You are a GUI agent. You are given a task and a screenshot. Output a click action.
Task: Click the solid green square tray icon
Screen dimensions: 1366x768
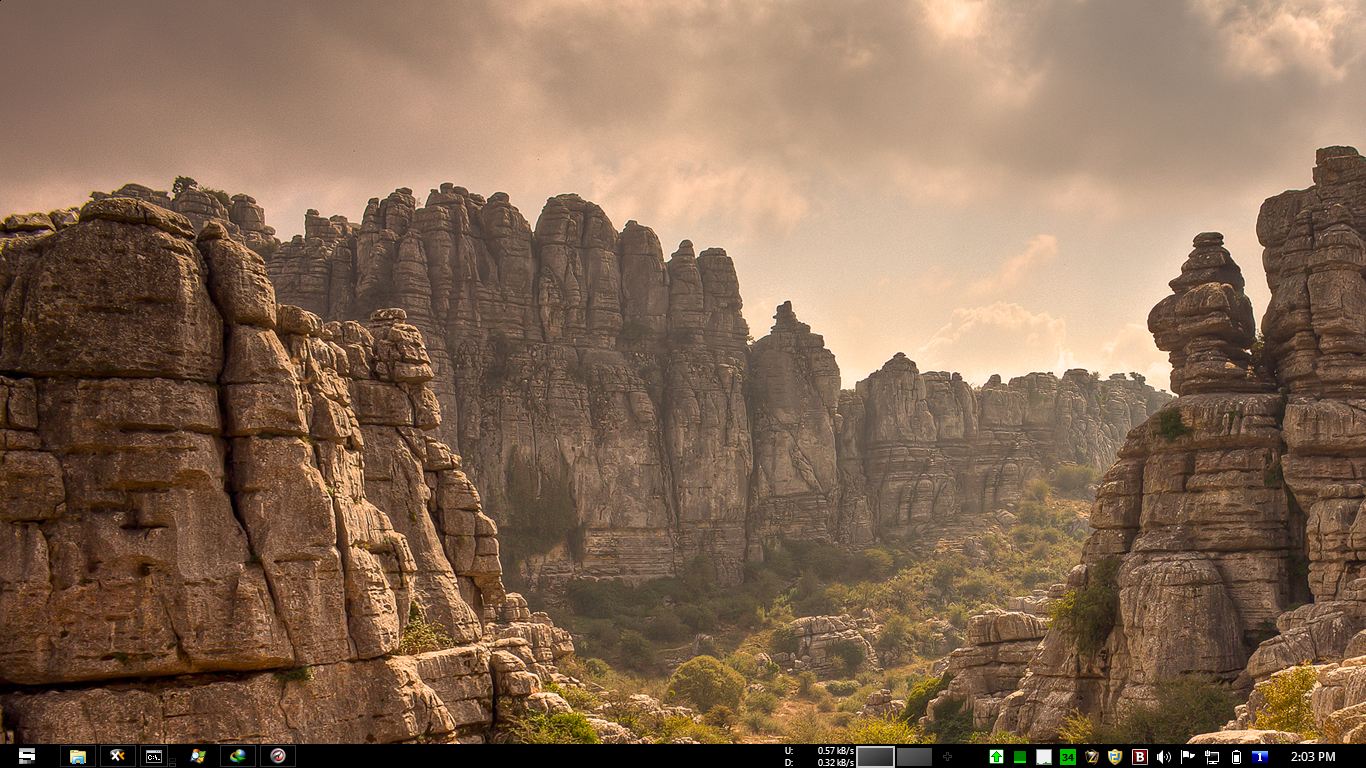1020,757
